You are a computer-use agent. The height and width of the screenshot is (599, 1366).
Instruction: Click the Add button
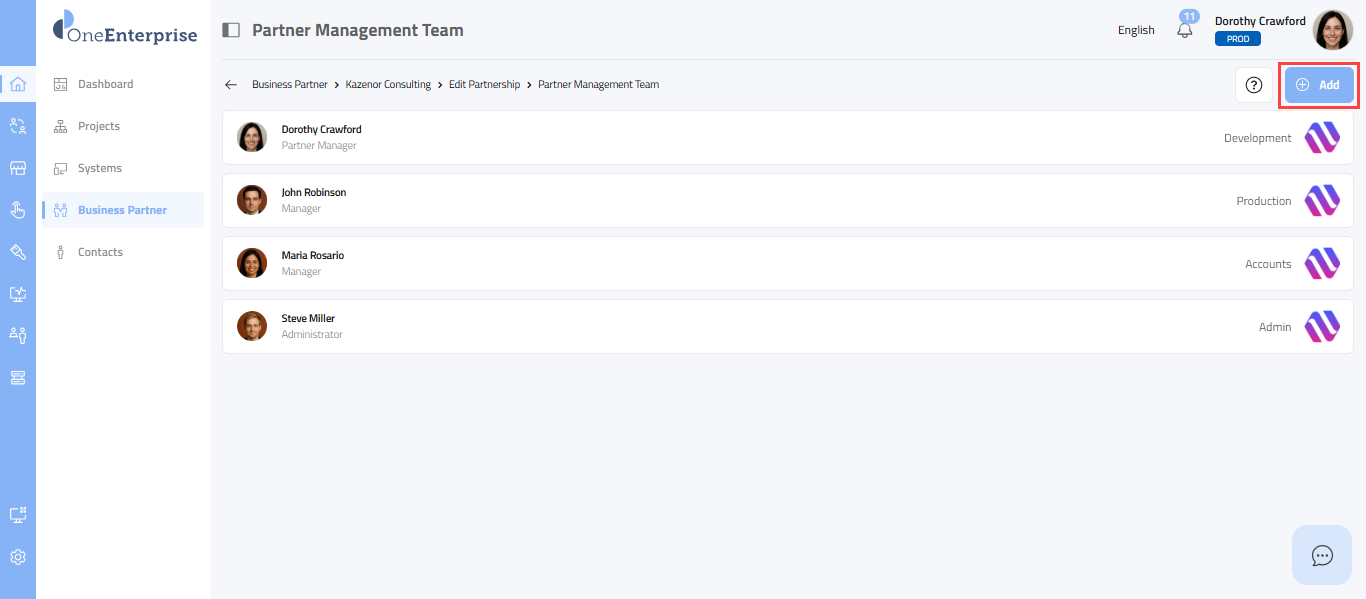[1319, 85]
